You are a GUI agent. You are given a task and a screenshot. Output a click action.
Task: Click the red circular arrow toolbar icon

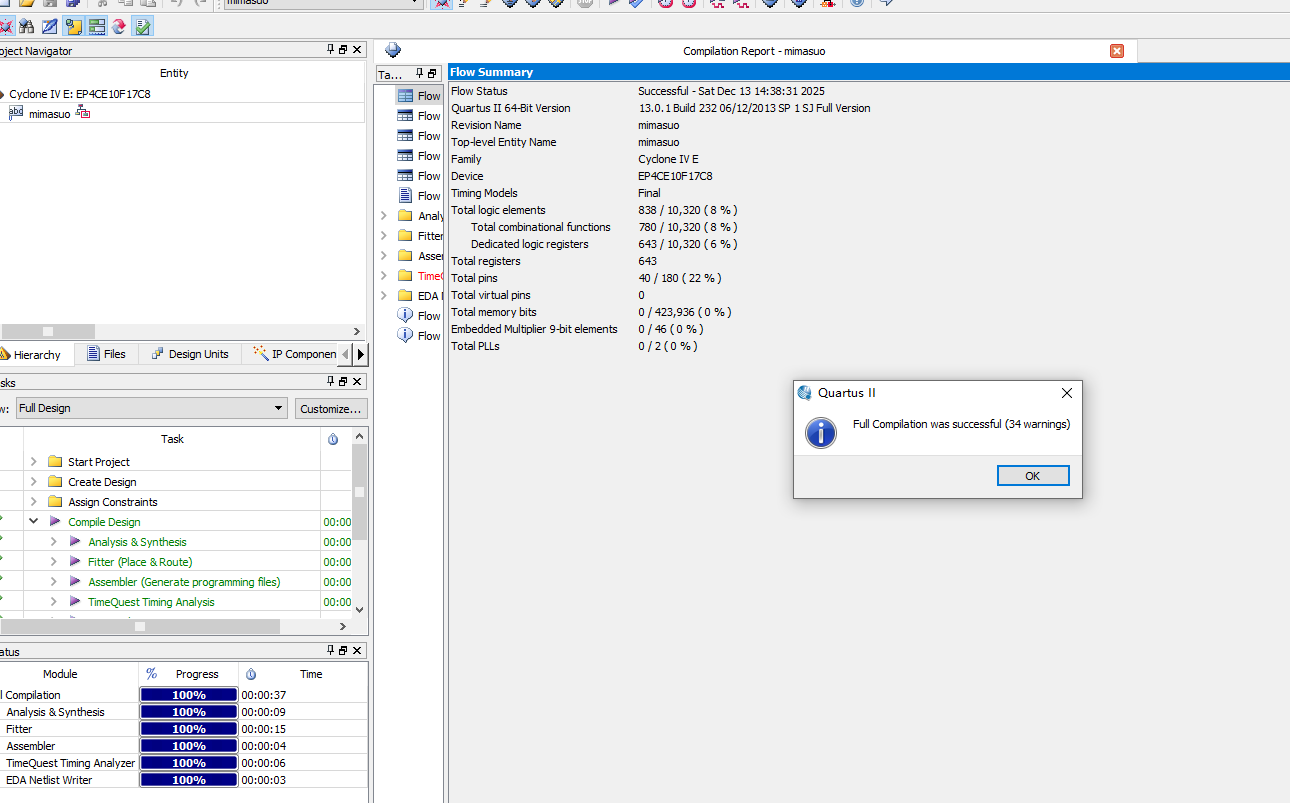[120, 27]
